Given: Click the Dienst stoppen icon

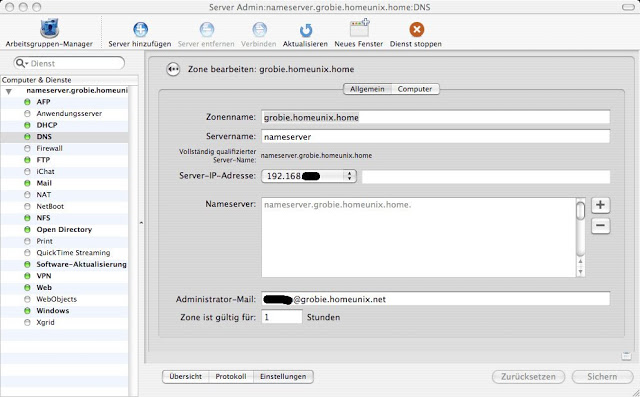Looking at the screenshot, I should tap(416, 29).
